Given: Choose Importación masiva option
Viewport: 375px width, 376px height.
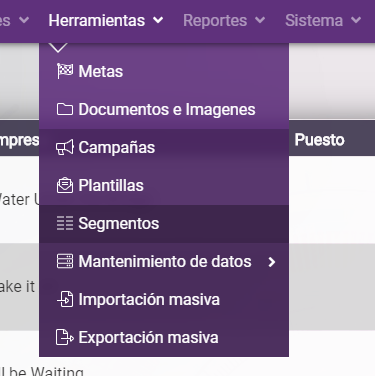Looking at the screenshot, I should (164, 300).
